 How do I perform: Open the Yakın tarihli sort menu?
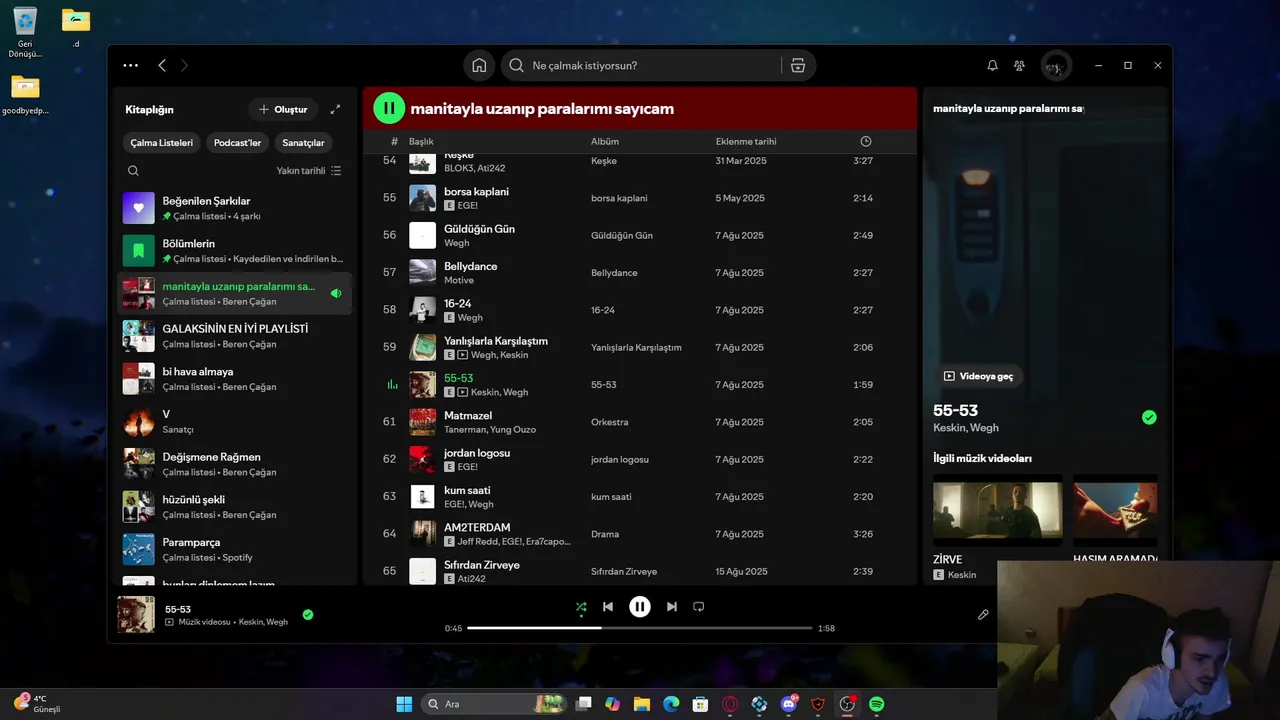point(309,171)
